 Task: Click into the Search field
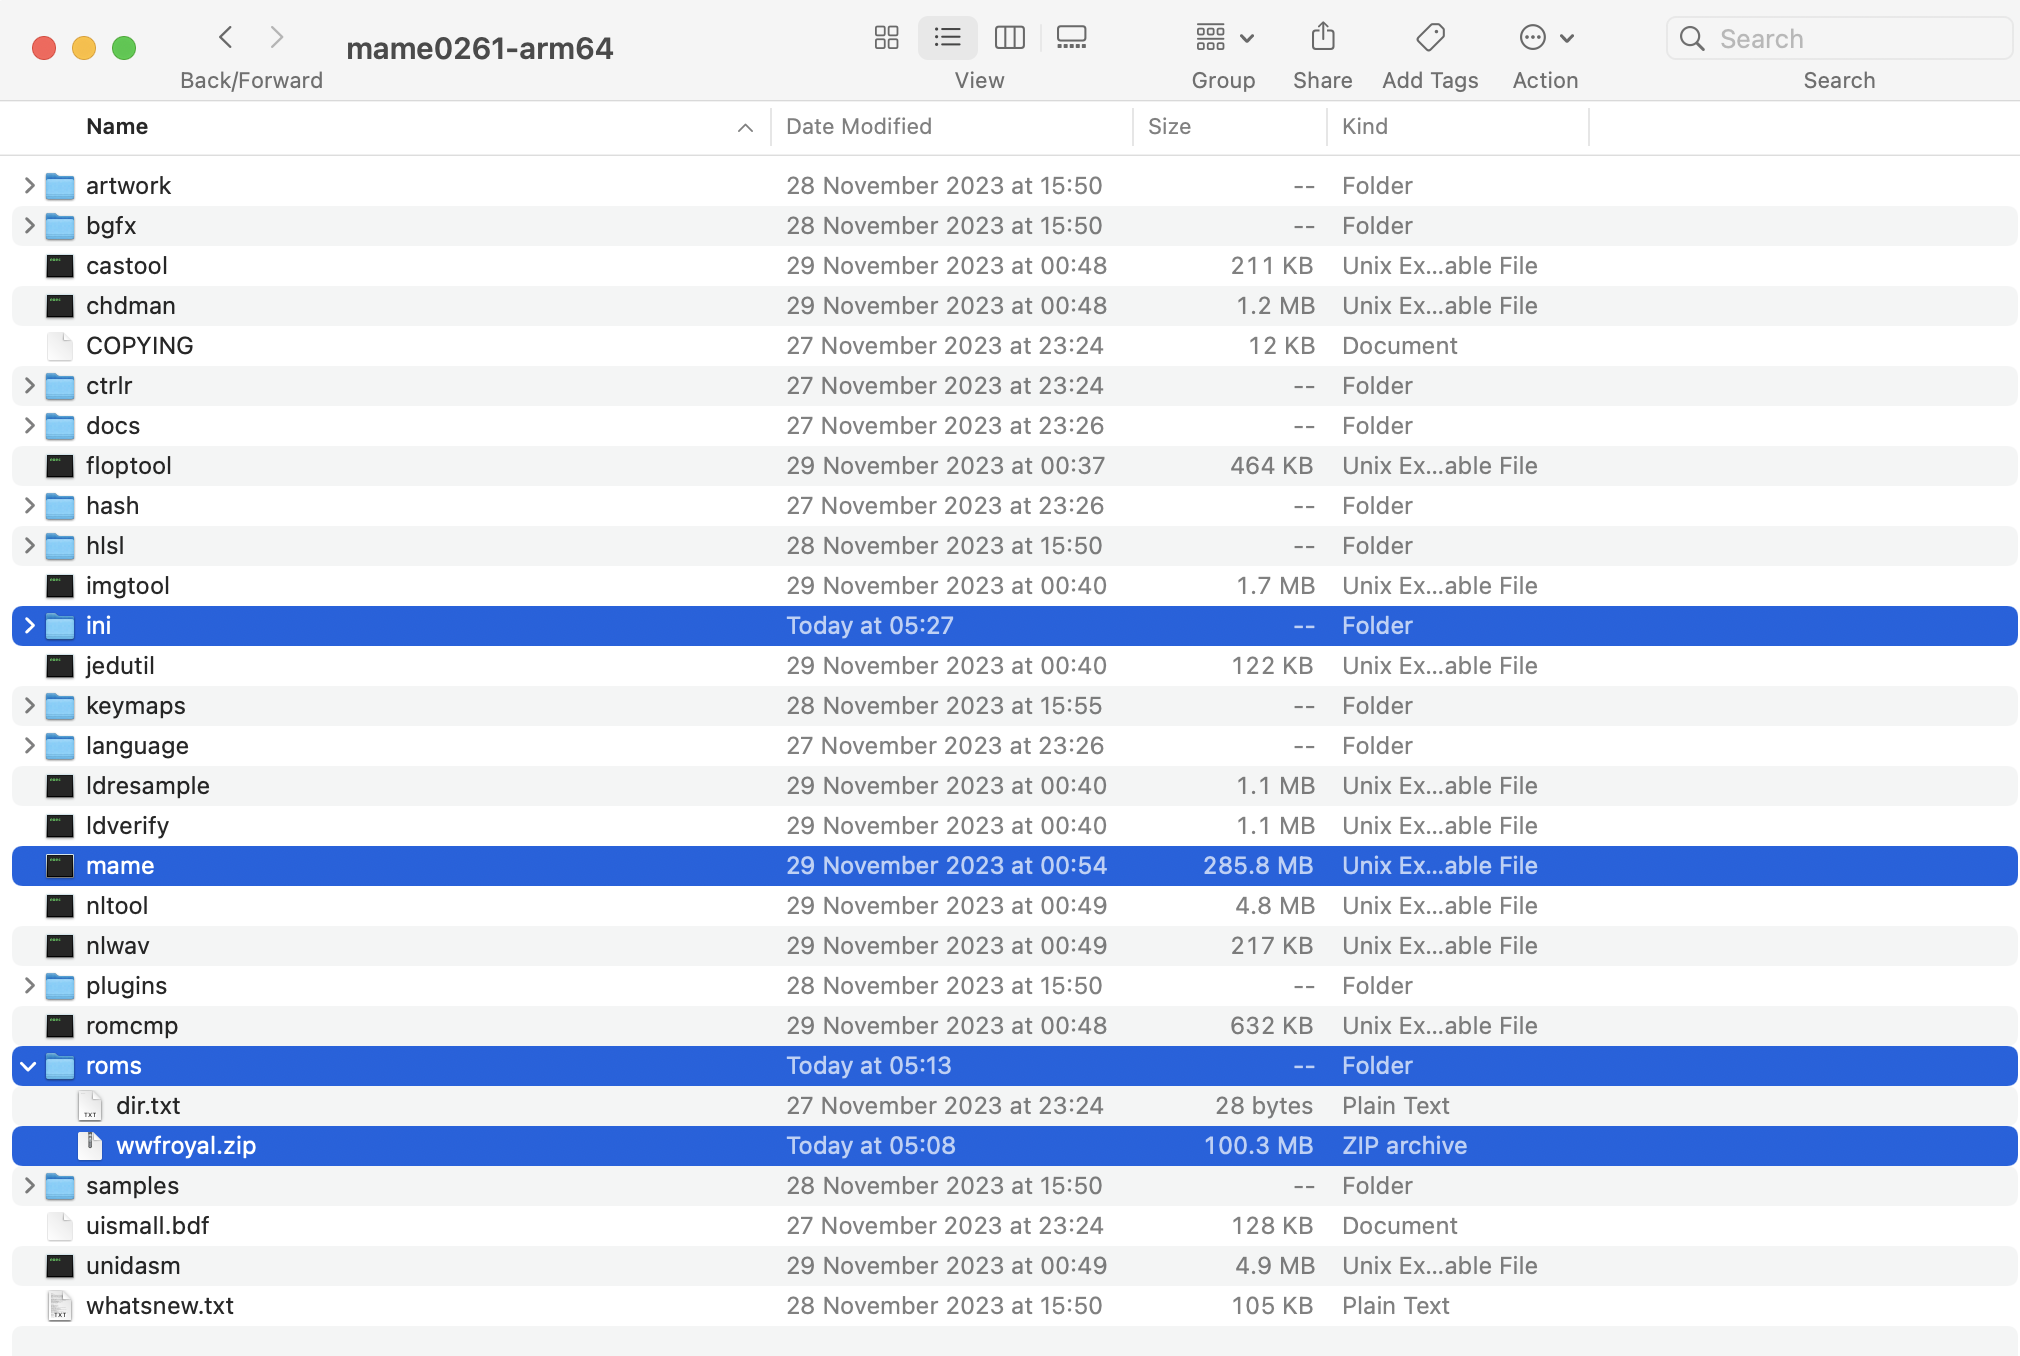click(x=1839, y=39)
